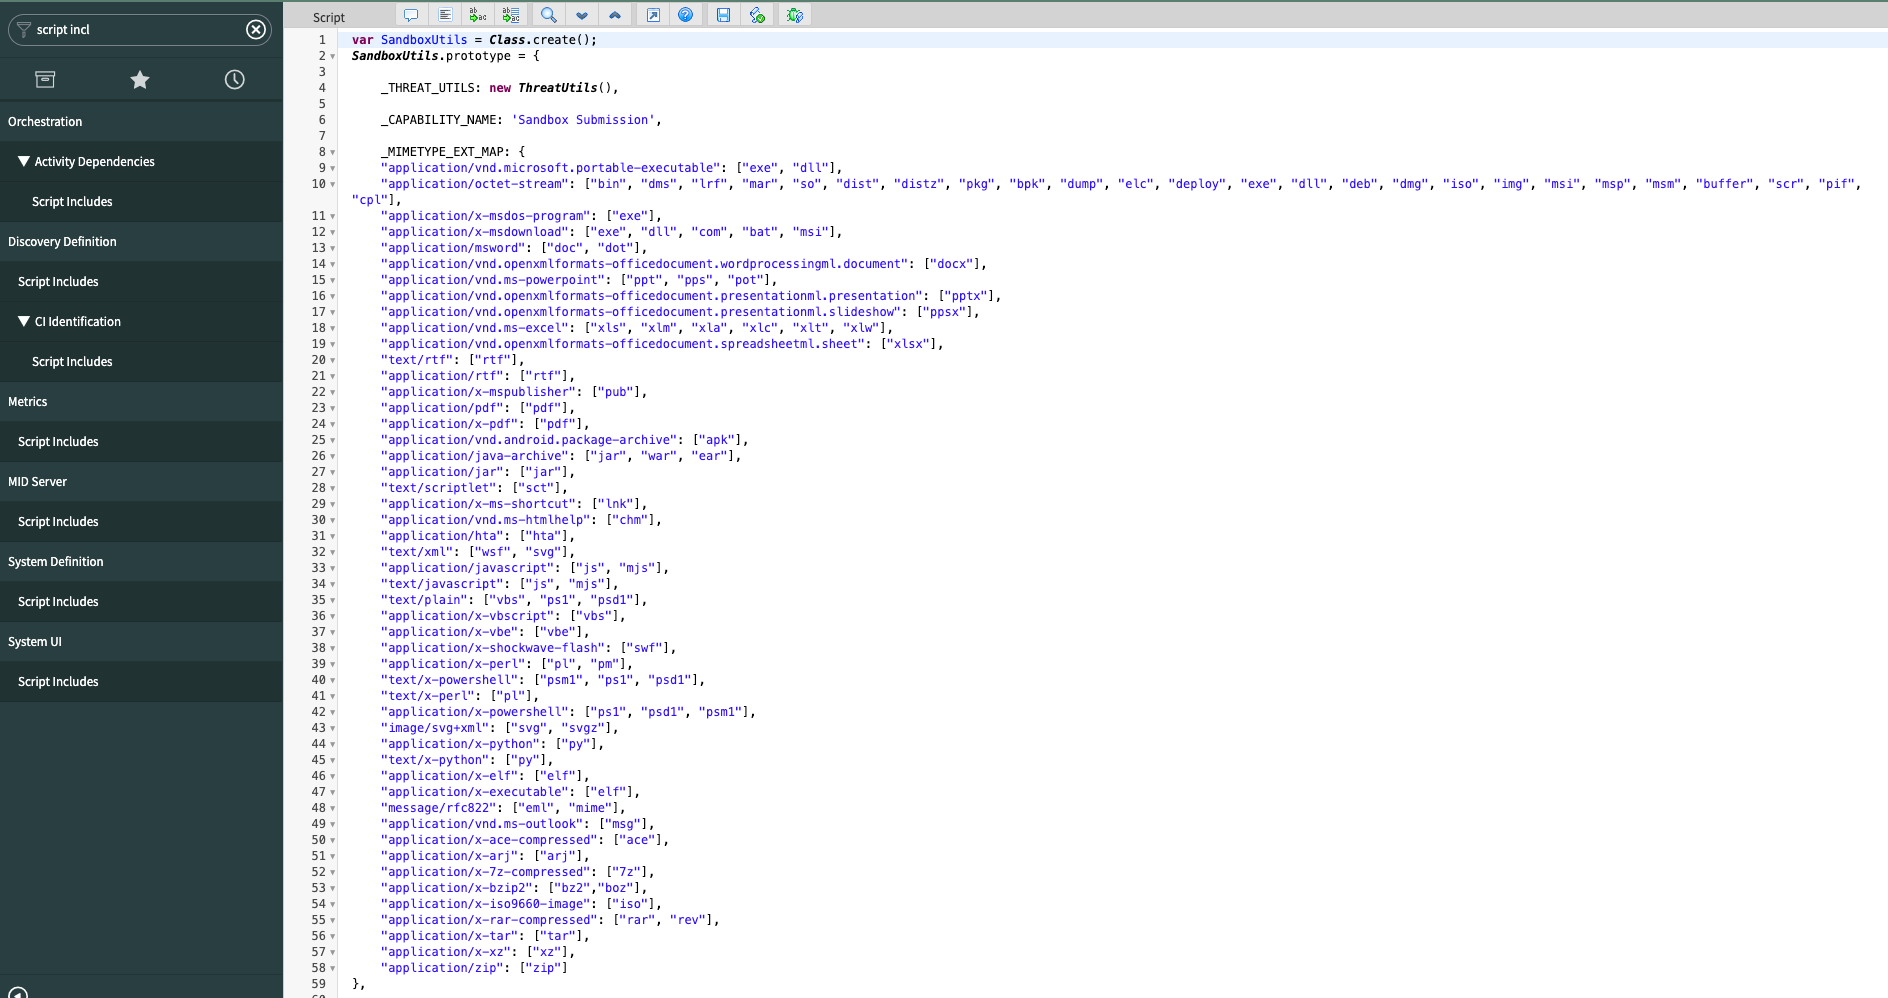The height and width of the screenshot is (998, 1888).
Task: Fold code arrow at line 20
Action: (x=333, y=361)
